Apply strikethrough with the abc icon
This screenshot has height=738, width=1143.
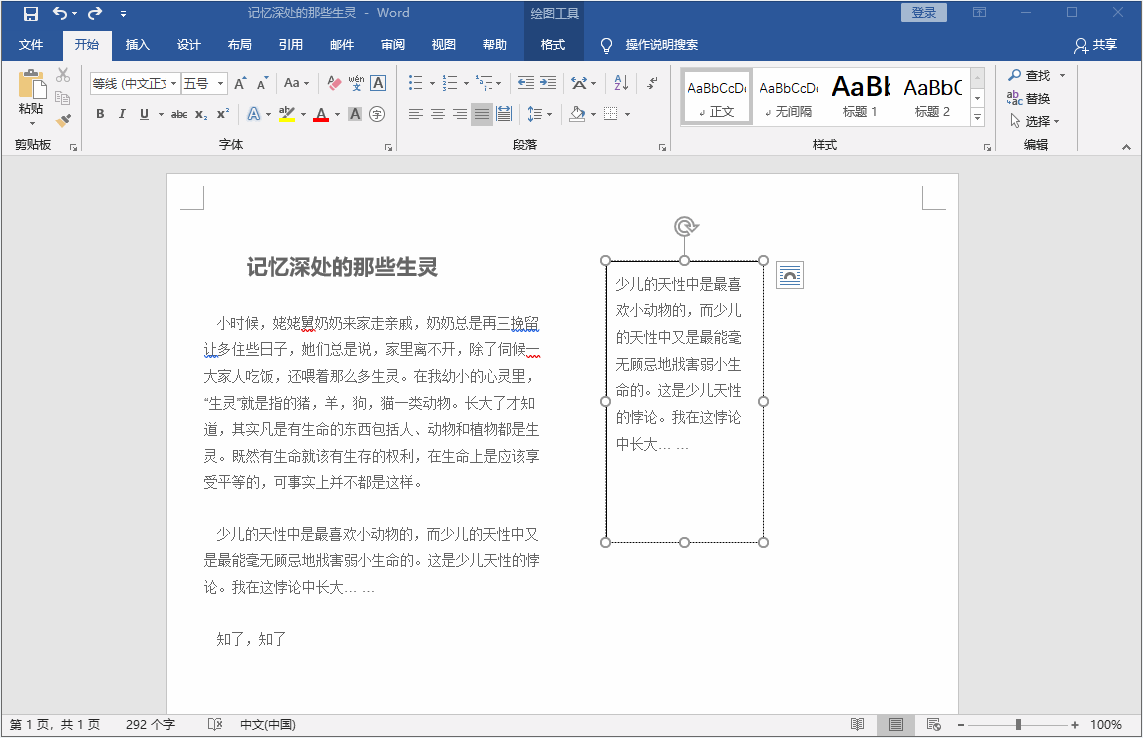179,114
